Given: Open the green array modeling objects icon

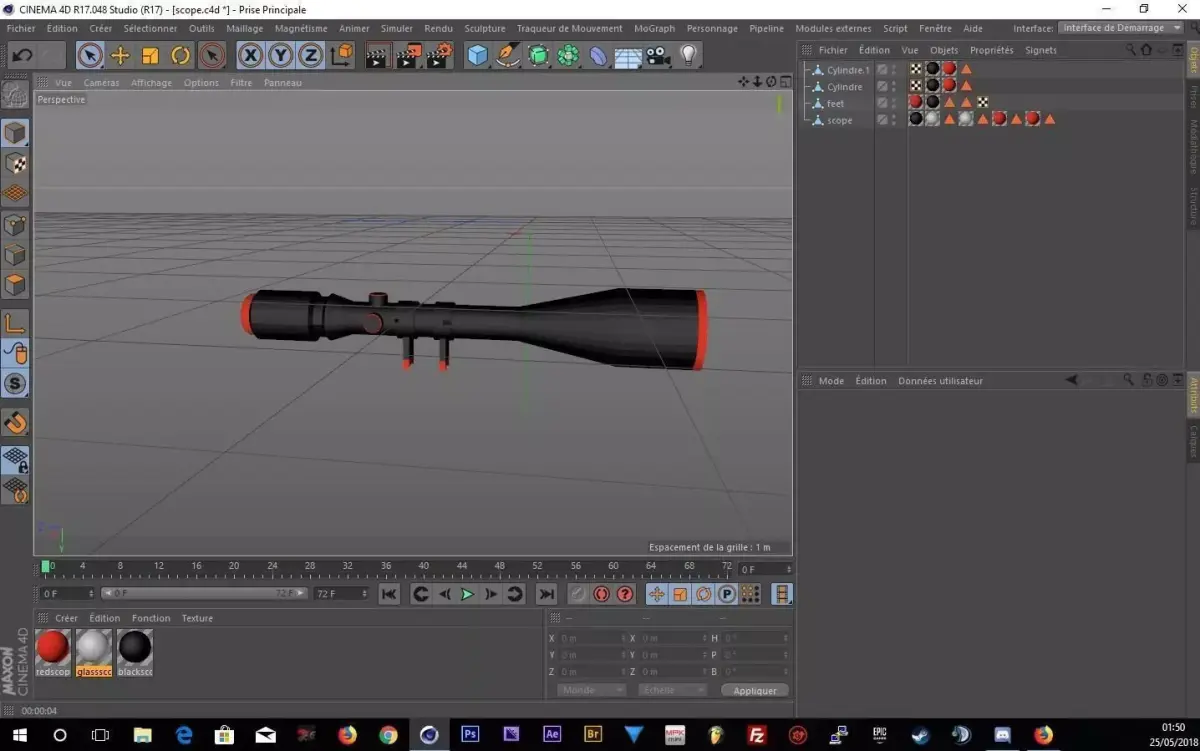Looking at the screenshot, I should point(568,56).
